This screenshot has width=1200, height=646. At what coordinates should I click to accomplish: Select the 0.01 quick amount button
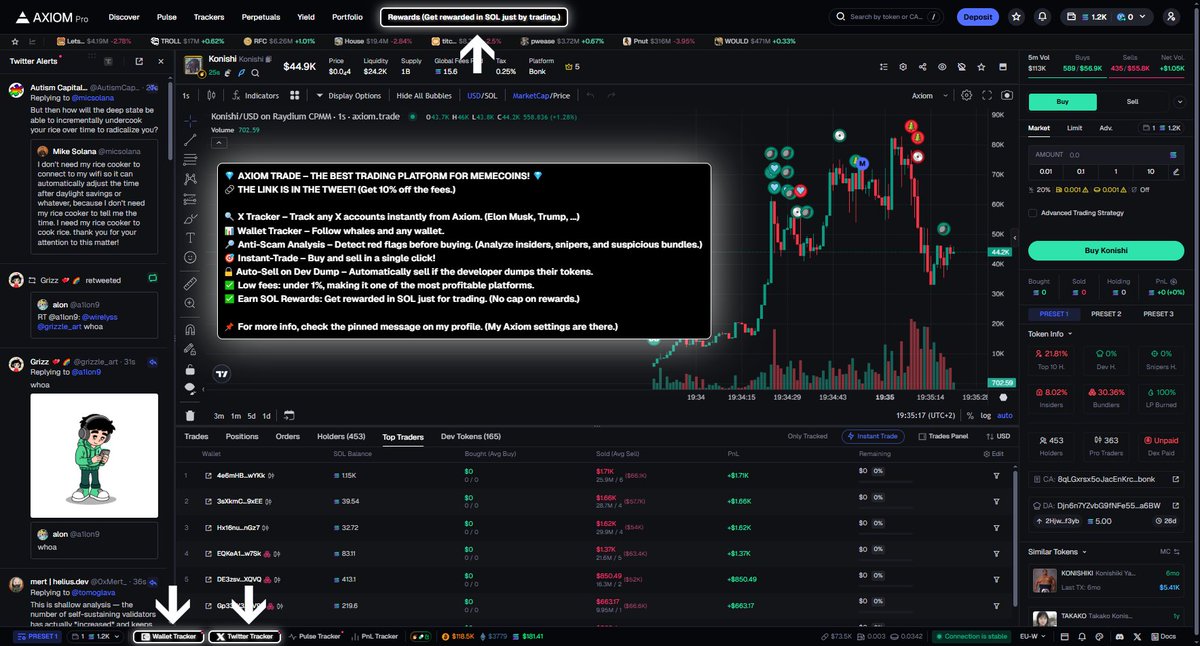pyautogui.click(x=1048, y=171)
